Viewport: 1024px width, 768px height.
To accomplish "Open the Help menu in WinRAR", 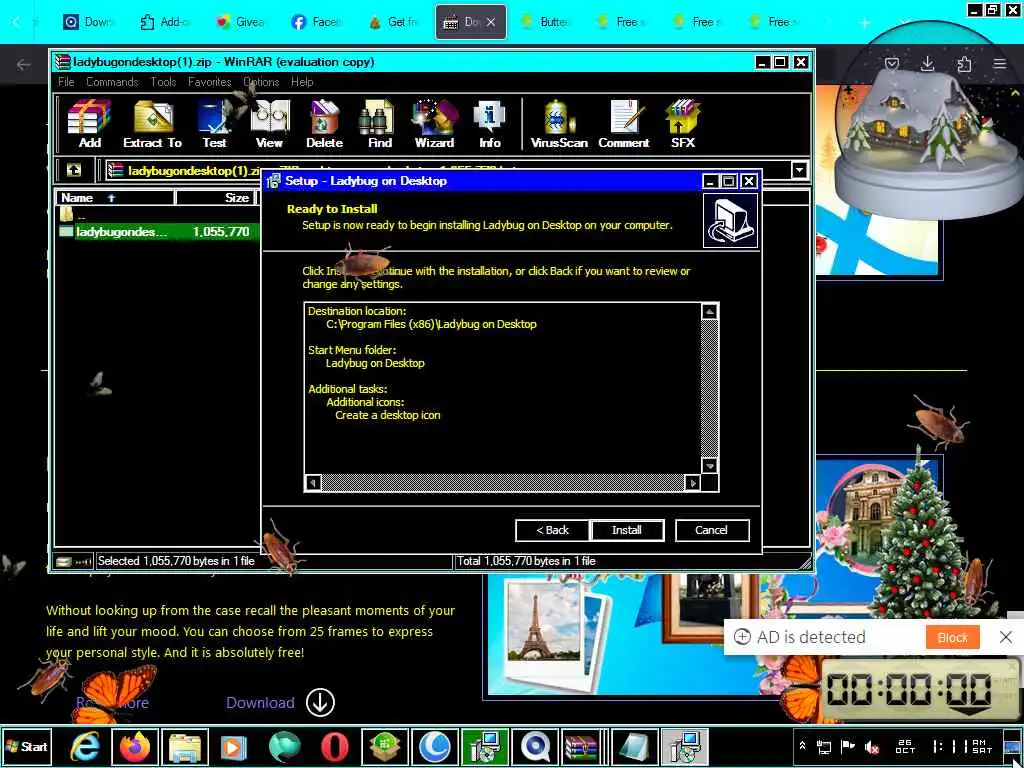I will tap(302, 82).
